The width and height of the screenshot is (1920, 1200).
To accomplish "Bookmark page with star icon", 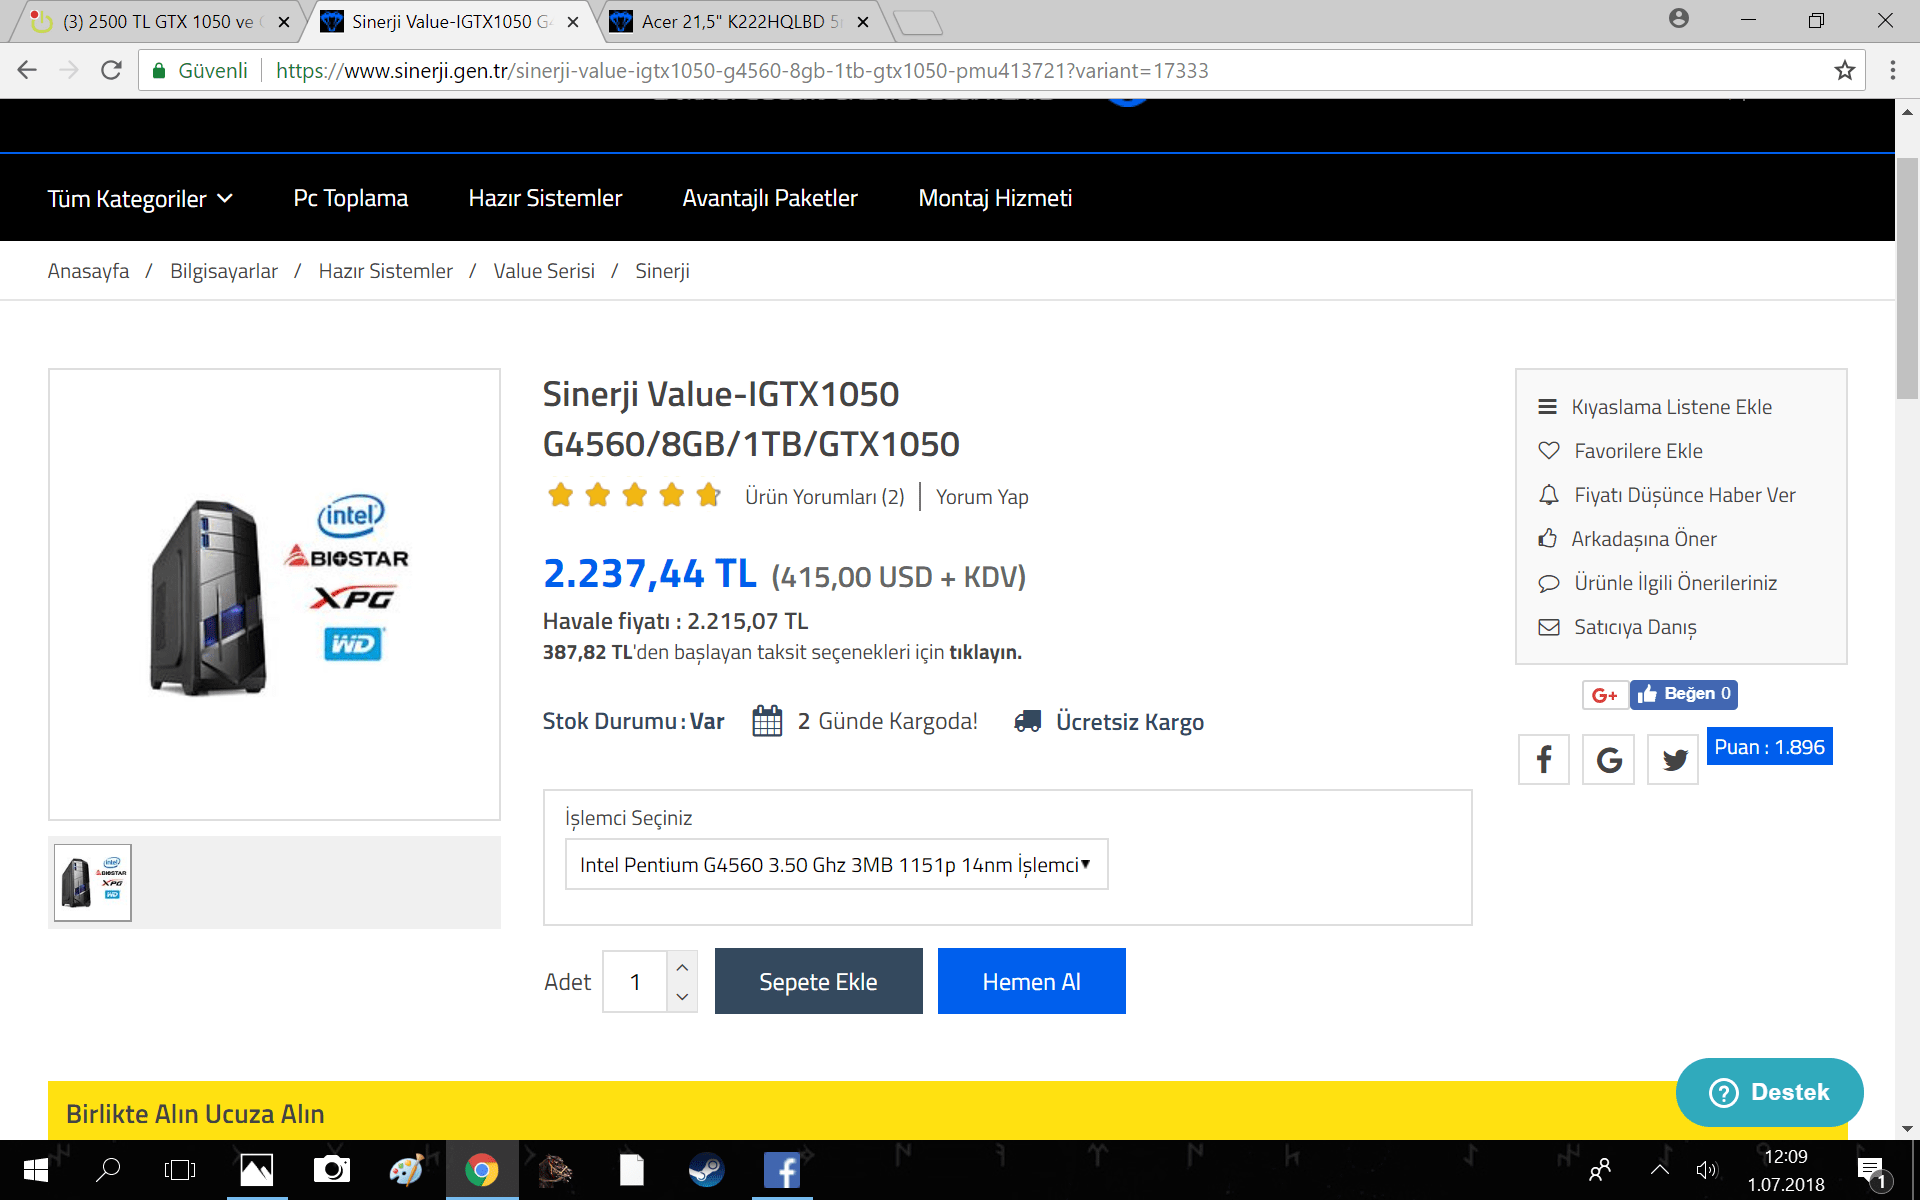I will (x=1844, y=71).
